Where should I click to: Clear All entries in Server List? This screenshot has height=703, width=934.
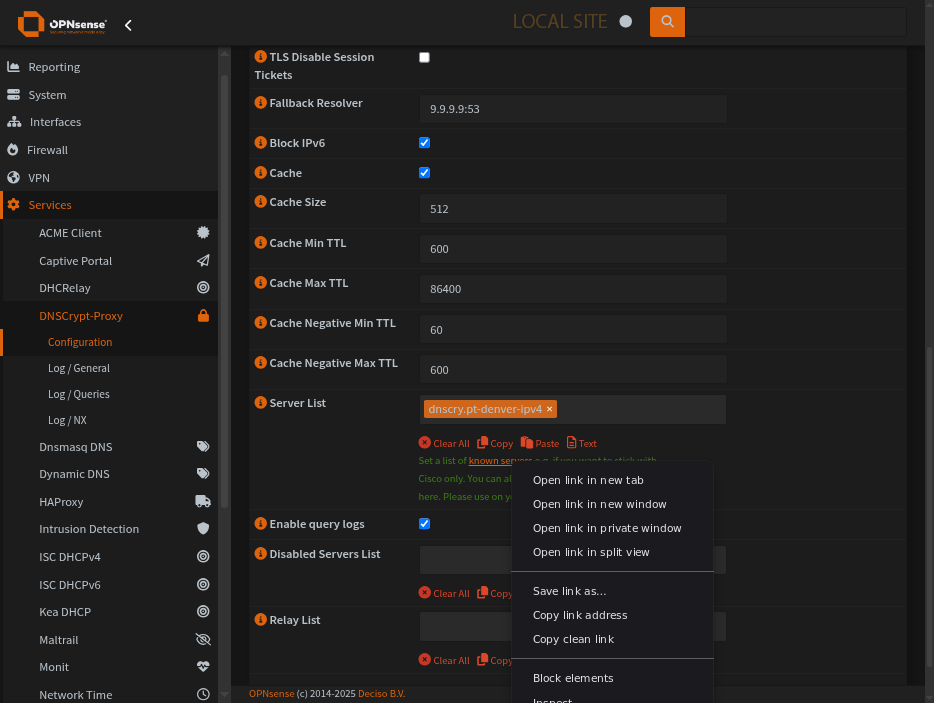click(x=444, y=443)
